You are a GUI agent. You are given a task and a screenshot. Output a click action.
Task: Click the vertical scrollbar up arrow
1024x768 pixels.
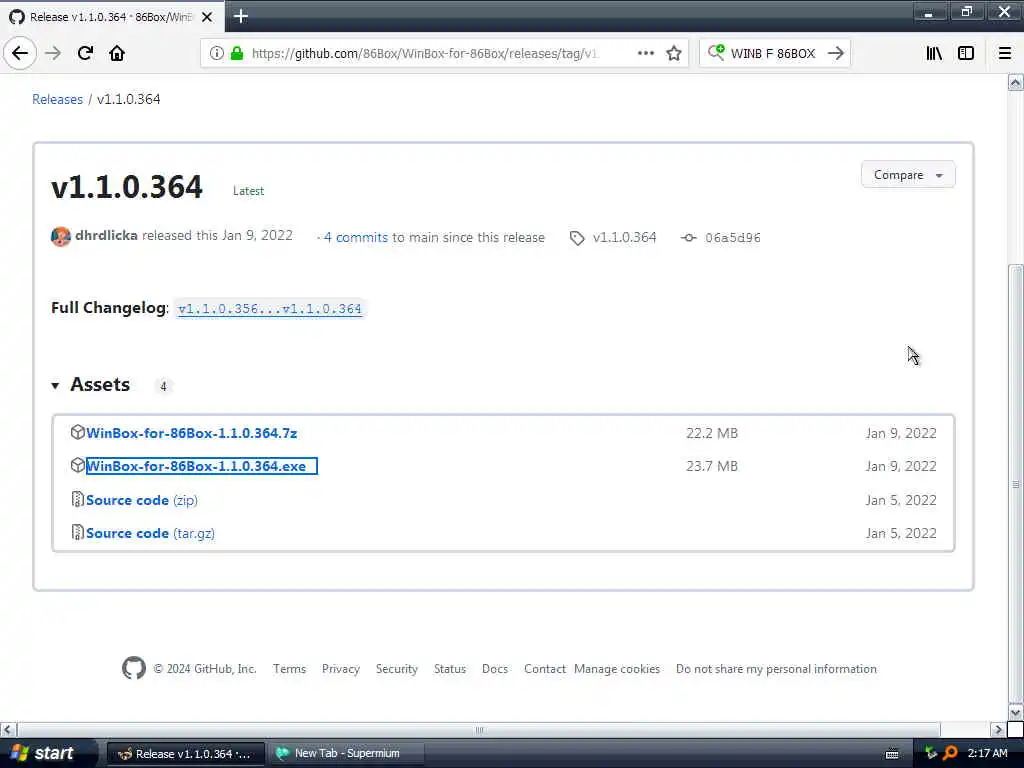pos(1016,83)
